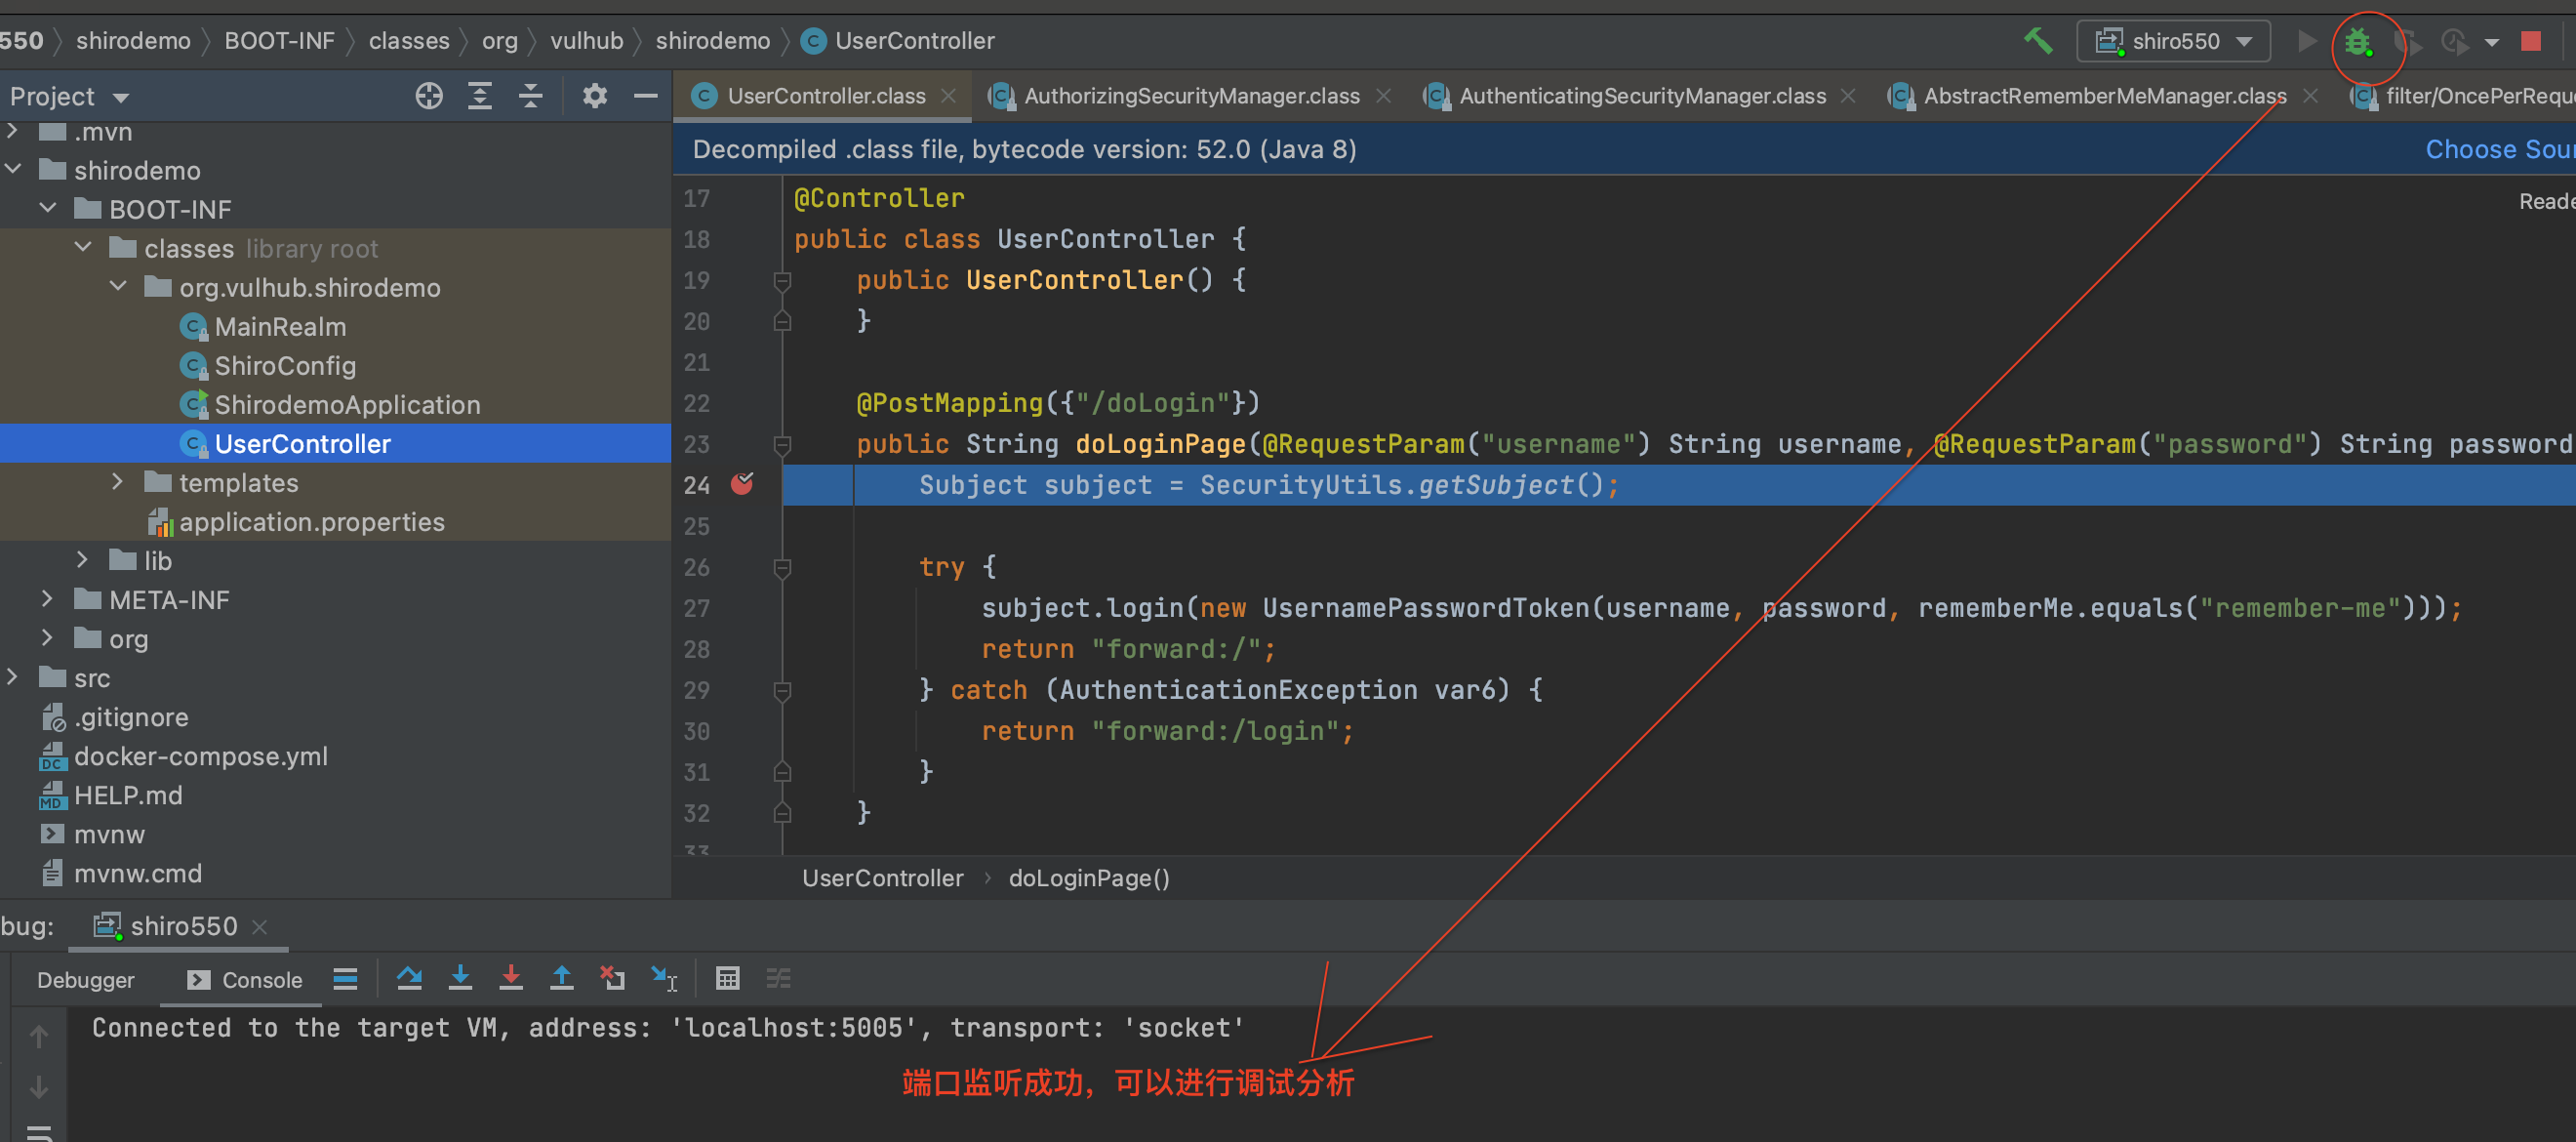Viewport: 2576px width, 1142px height.
Task: Toggle the breakpoint on line 24
Action: (x=742, y=484)
